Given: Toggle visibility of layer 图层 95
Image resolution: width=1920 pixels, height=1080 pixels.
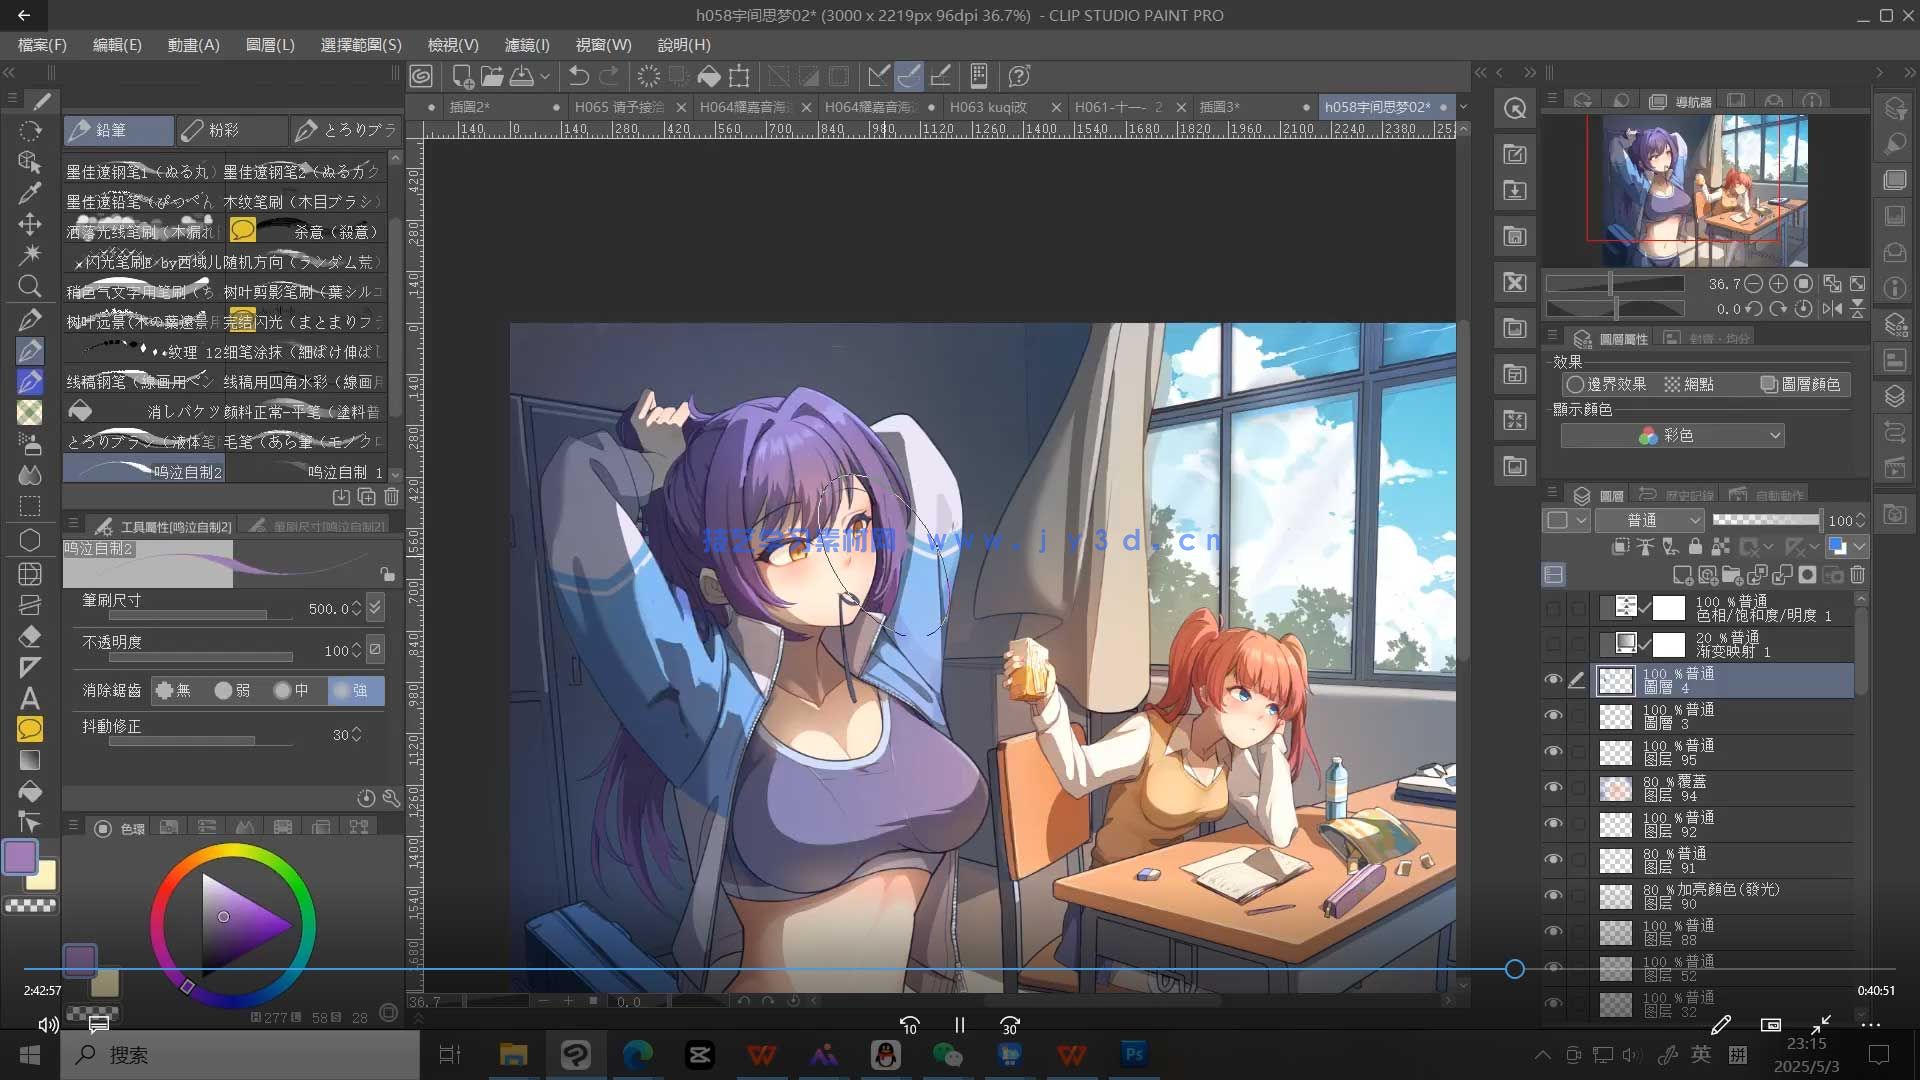Looking at the screenshot, I should coord(1553,752).
